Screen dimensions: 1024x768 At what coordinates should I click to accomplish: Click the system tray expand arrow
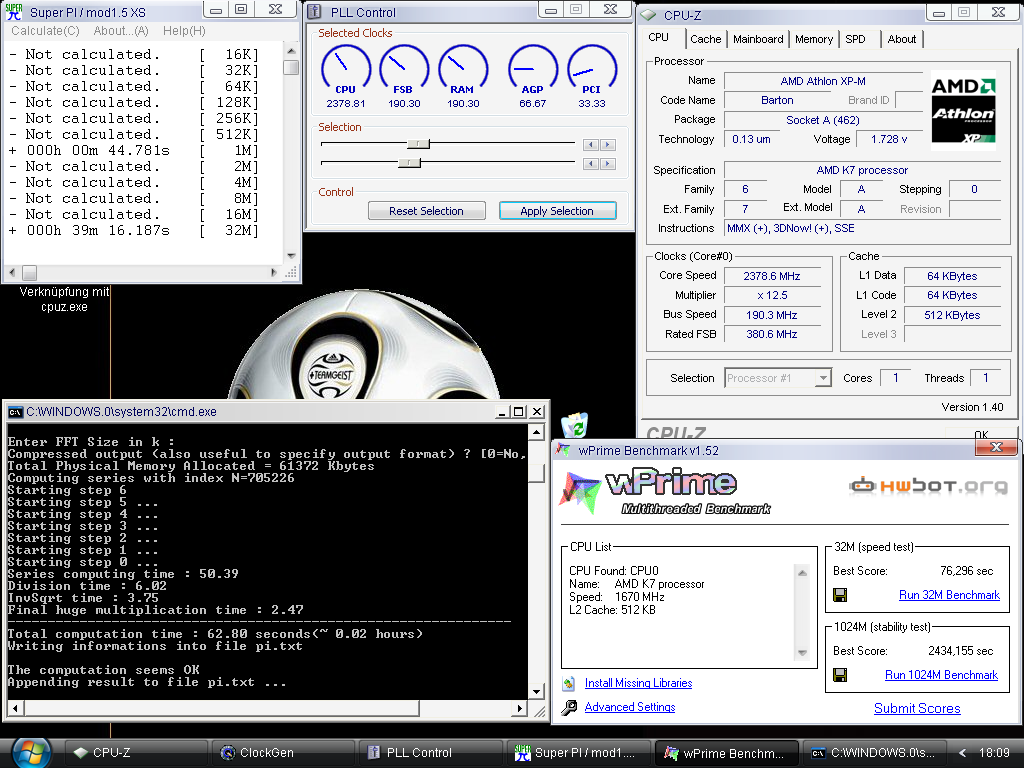coord(961,753)
